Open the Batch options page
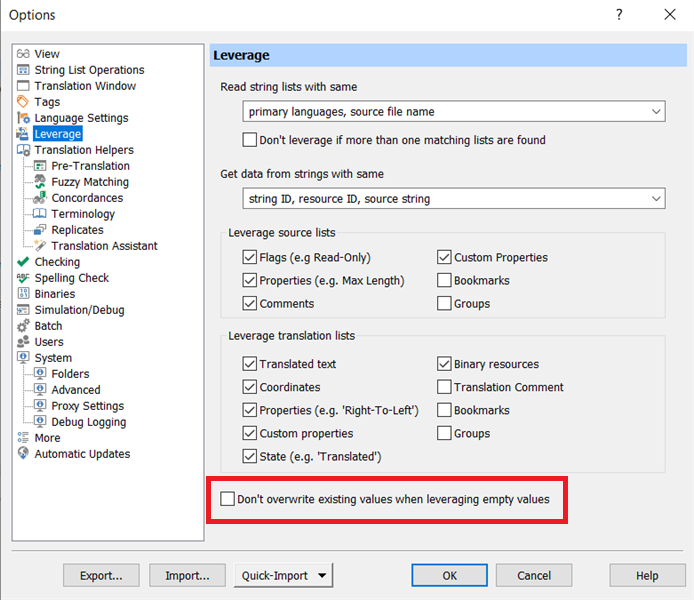 click(48, 326)
